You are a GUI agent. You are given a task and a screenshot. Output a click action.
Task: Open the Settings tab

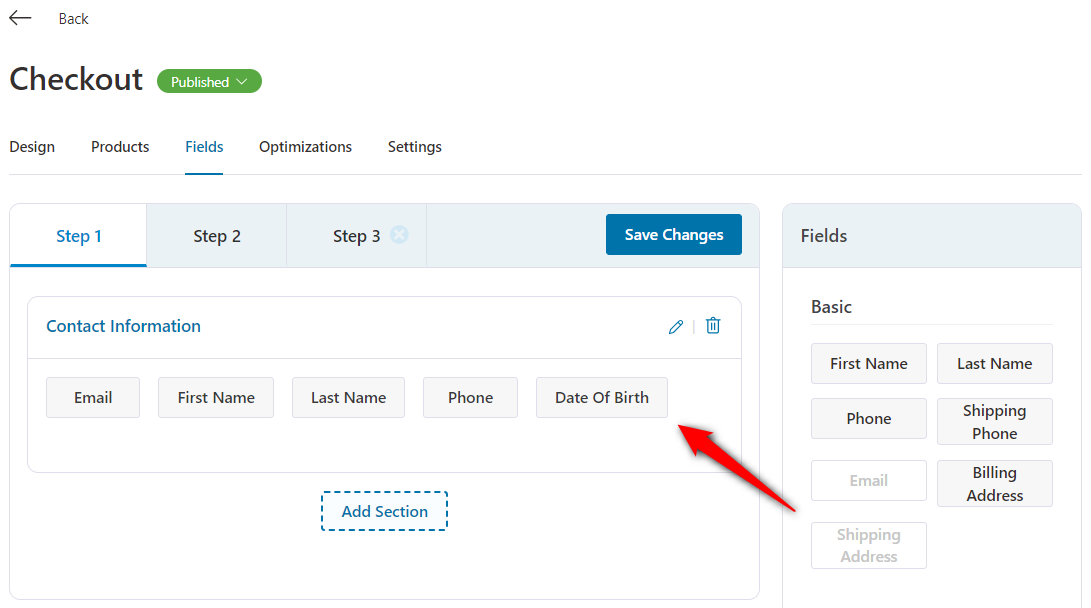coord(415,147)
